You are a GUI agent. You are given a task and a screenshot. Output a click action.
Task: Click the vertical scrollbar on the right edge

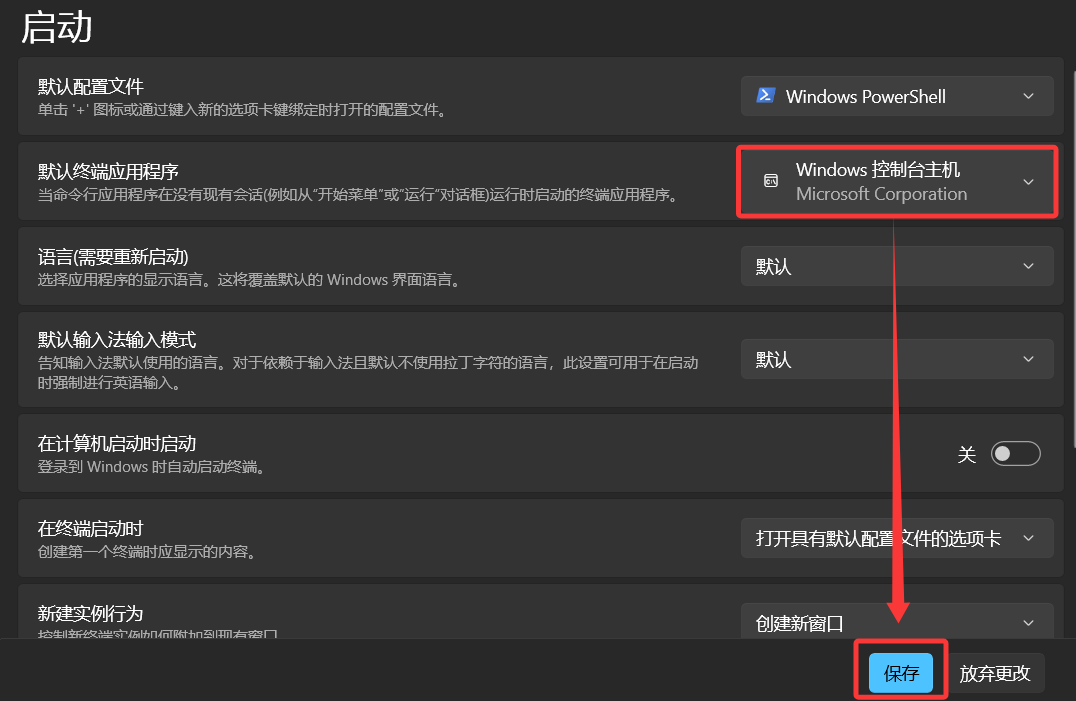(x=1073, y=257)
